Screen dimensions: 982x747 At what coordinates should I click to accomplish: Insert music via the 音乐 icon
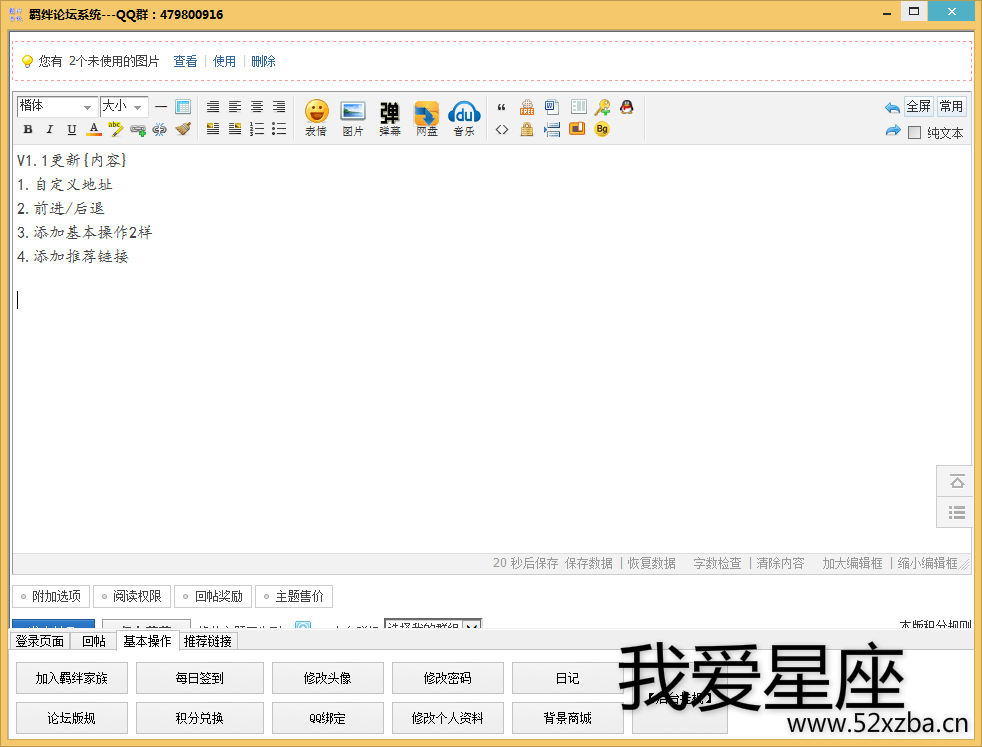(x=464, y=117)
